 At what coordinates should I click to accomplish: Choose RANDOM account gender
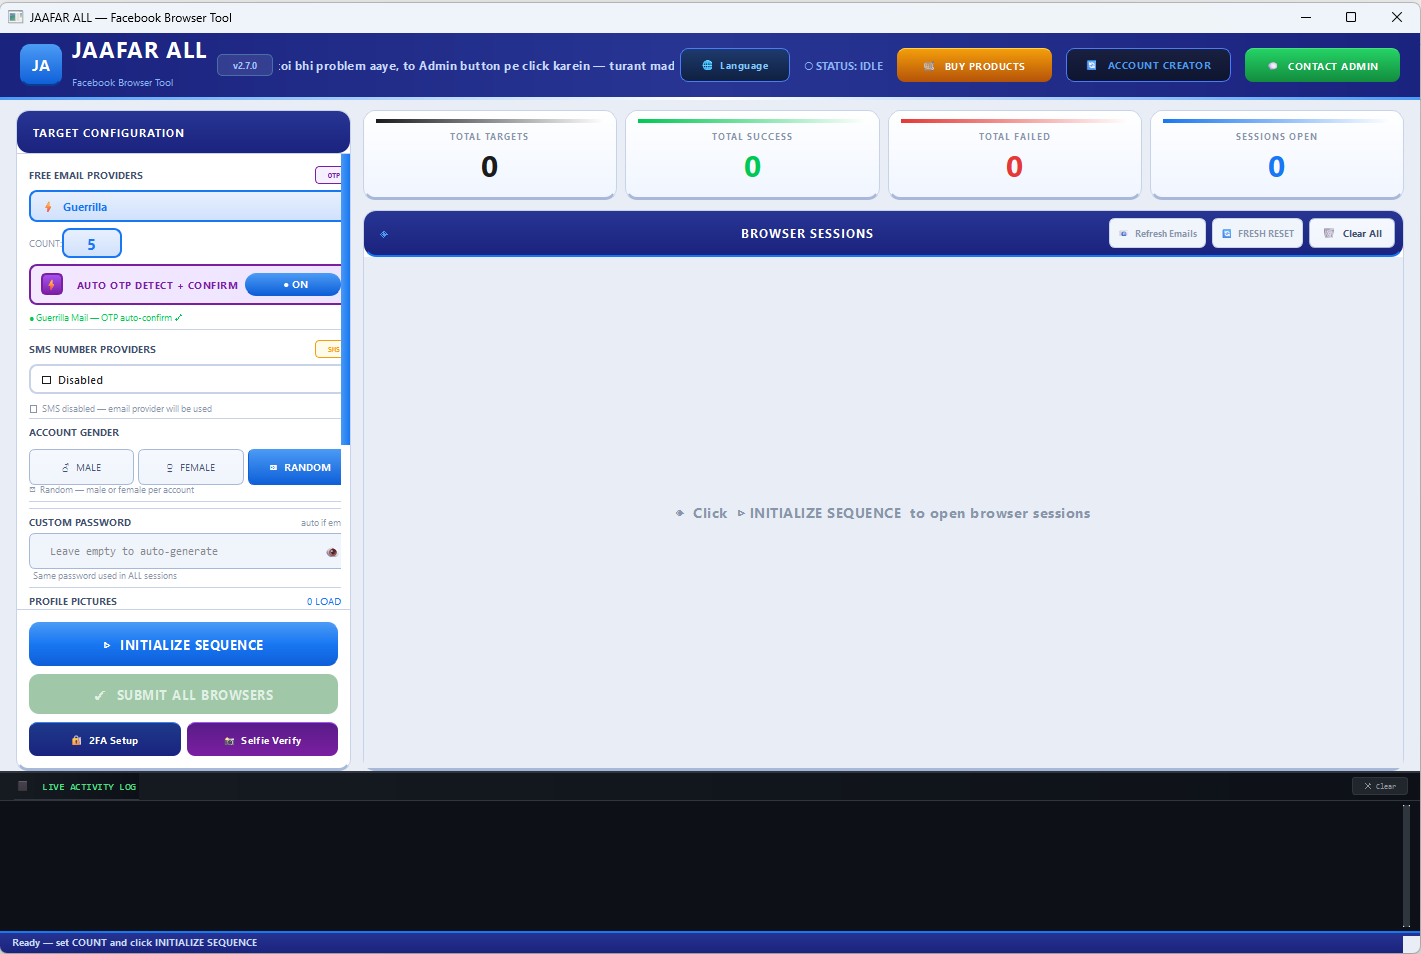pyautogui.click(x=295, y=467)
